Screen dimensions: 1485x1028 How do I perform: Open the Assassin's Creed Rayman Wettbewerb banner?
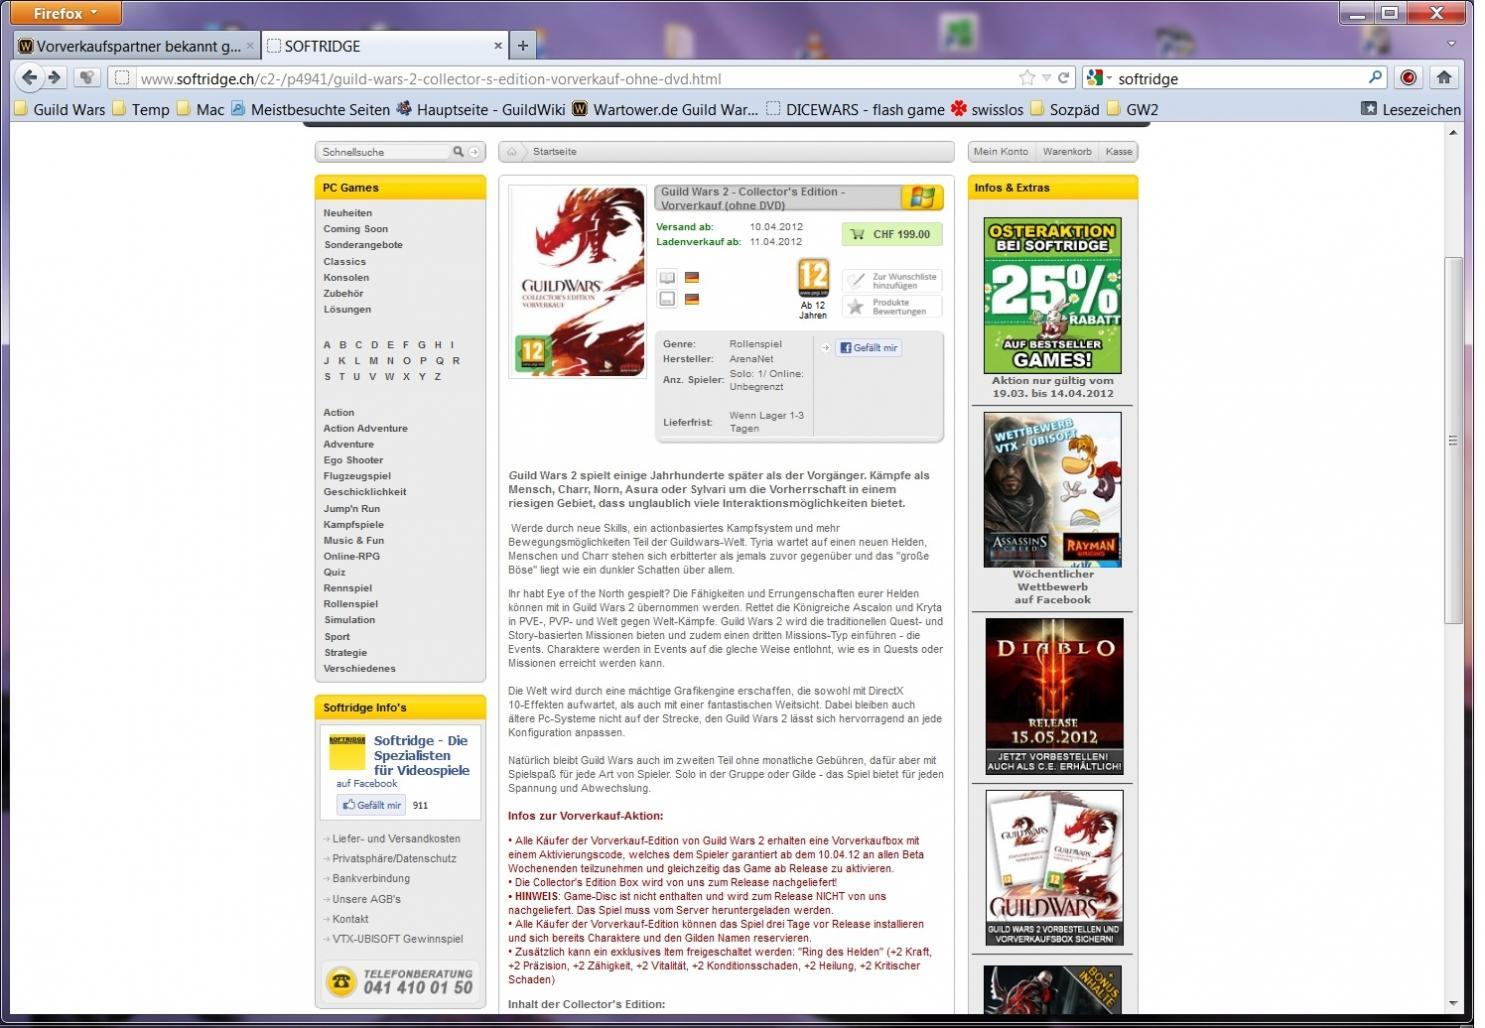coord(1052,490)
